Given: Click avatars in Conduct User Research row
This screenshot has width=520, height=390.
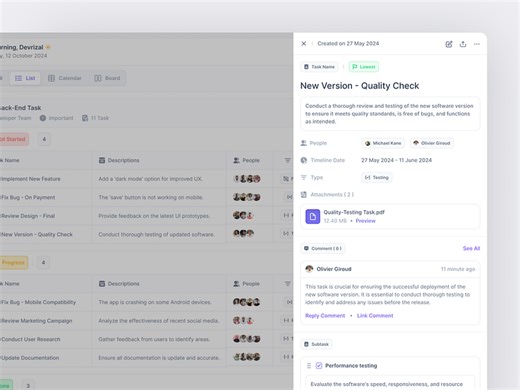Looking at the screenshot, I should (x=247, y=339).
